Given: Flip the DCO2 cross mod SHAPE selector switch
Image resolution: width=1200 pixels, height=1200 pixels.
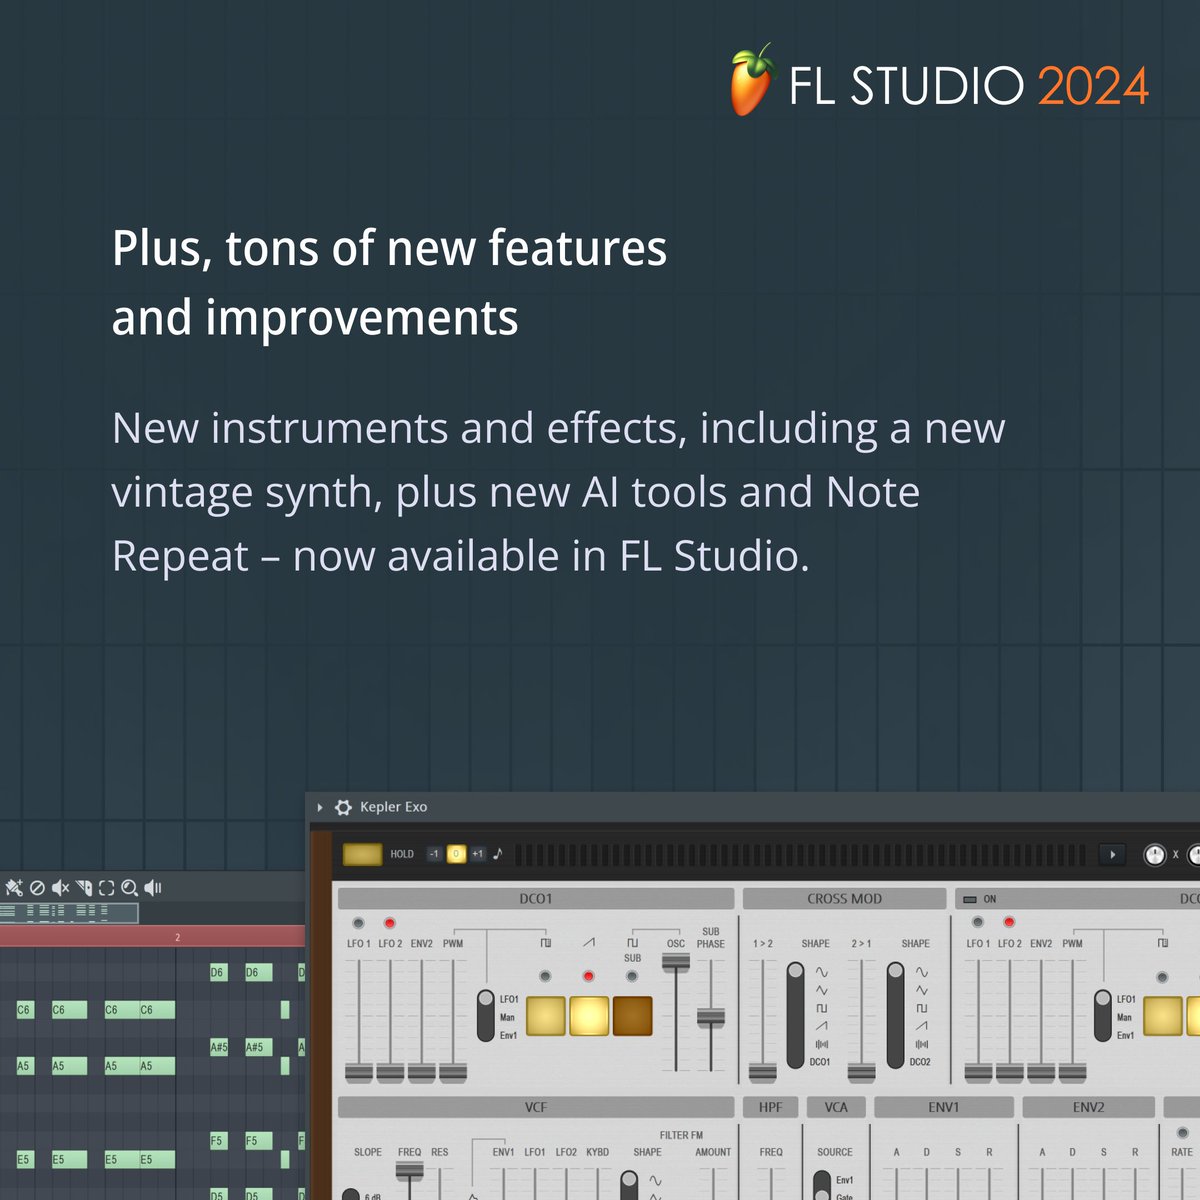Looking at the screenshot, I should point(896,1015).
